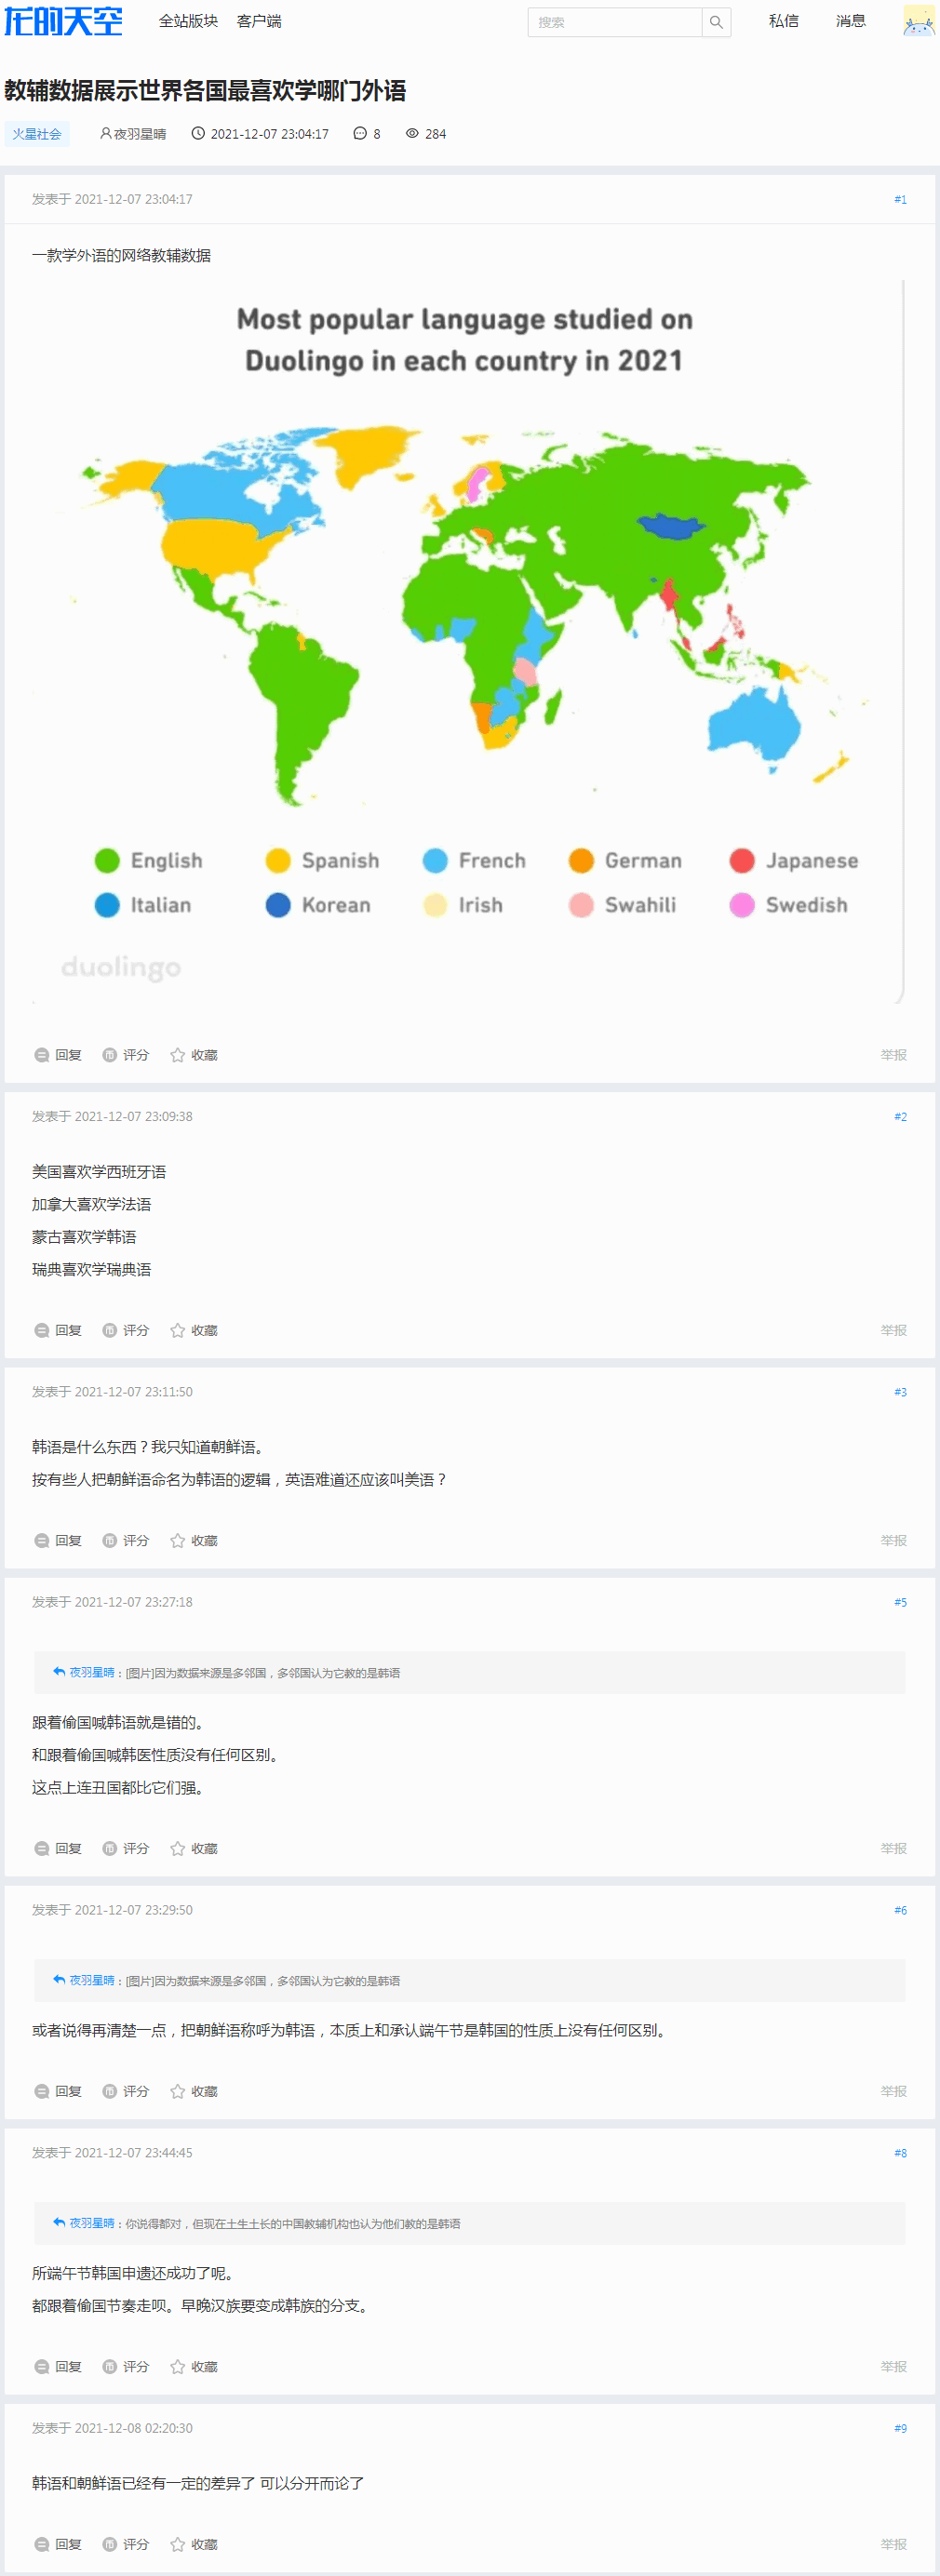Click the timestamp 发表于 2021-12-08 02:20:30
Screen dimensions: 940x2576
click(112, 2428)
